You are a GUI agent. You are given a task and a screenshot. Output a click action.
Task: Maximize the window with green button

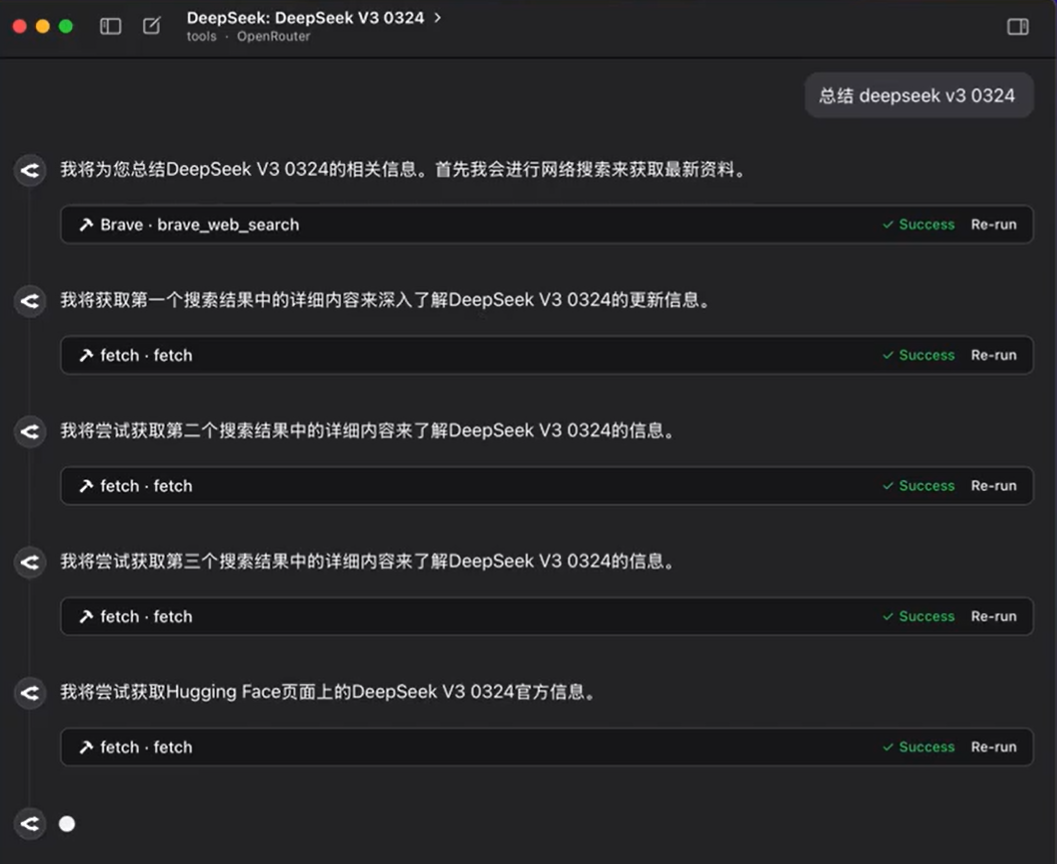[65, 26]
